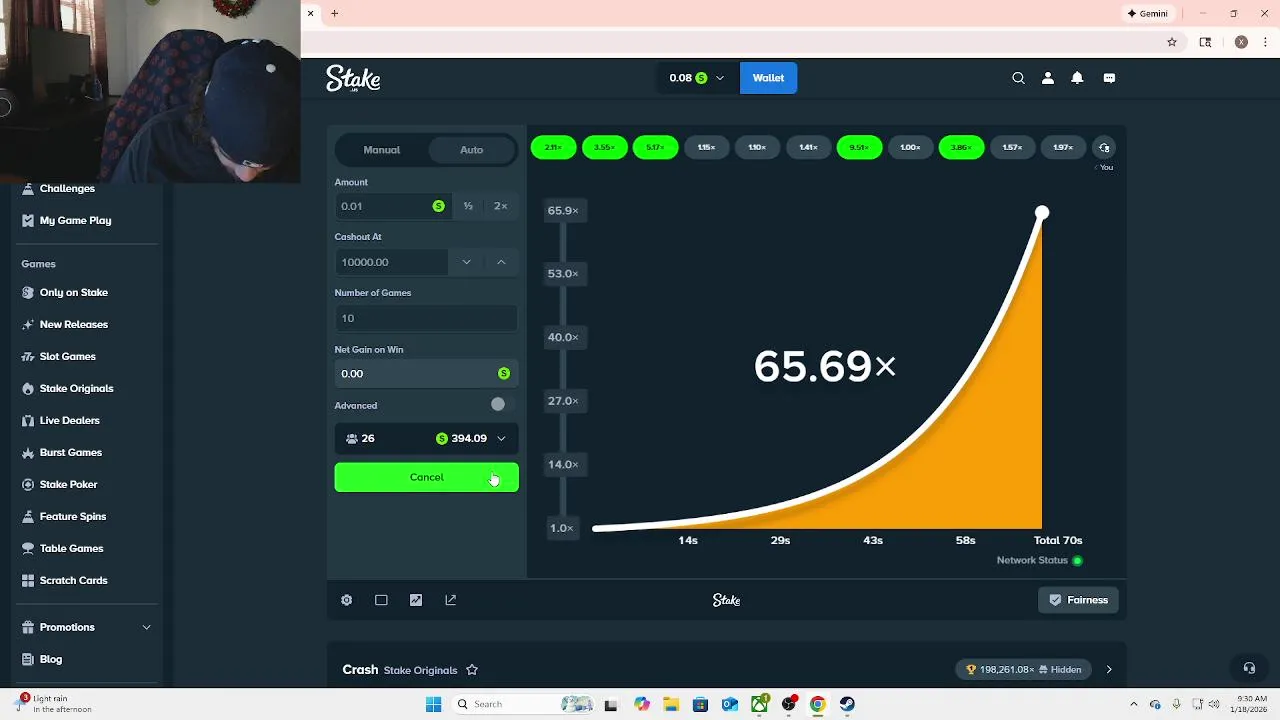
Task: Open the 2.11× past round result
Action: click(x=553, y=148)
